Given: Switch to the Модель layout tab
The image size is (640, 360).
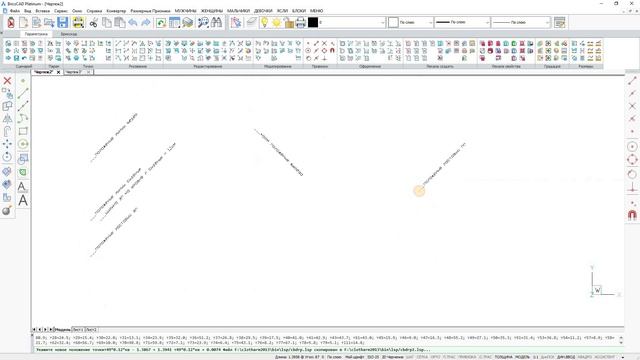Looking at the screenshot, I should click(62, 329).
